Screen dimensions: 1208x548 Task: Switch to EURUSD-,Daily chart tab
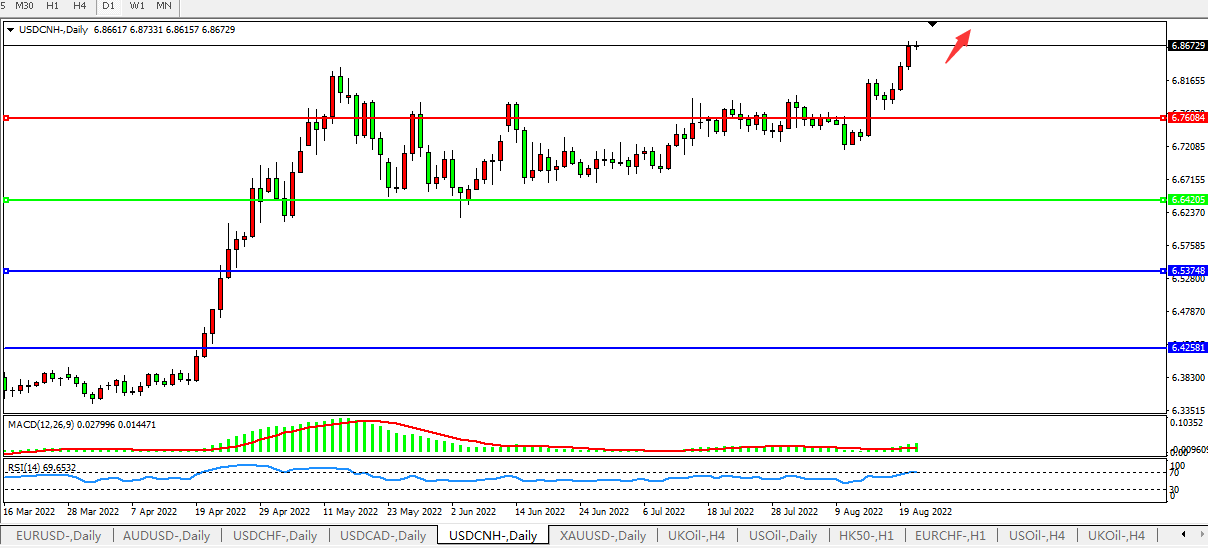(57, 535)
